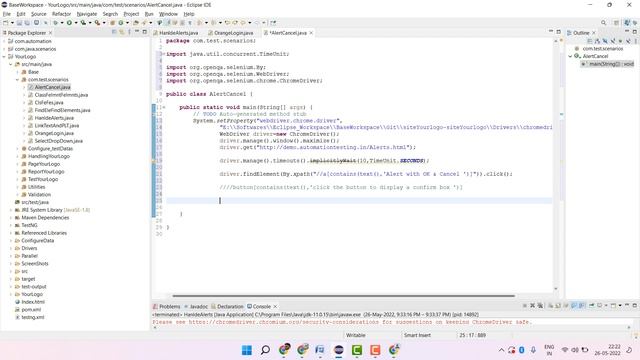Viewport: 640px width, 360px height.
Task: Click the editor horizontal scrollbar
Action: click(x=343, y=296)
